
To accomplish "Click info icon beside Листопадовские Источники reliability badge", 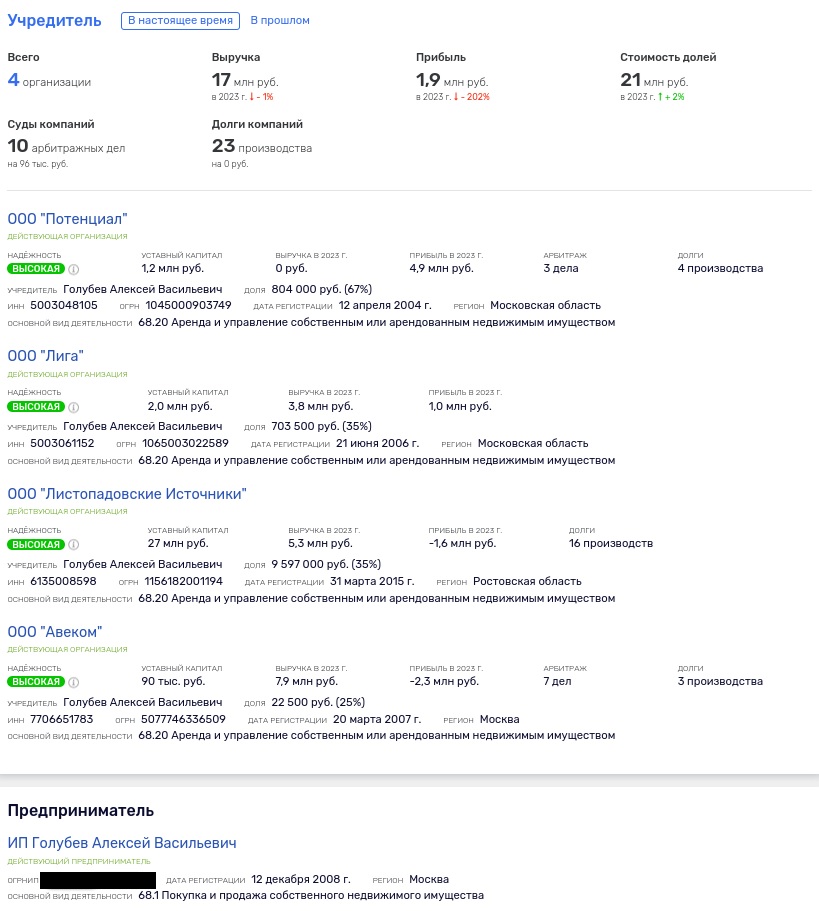I will 74,544.
